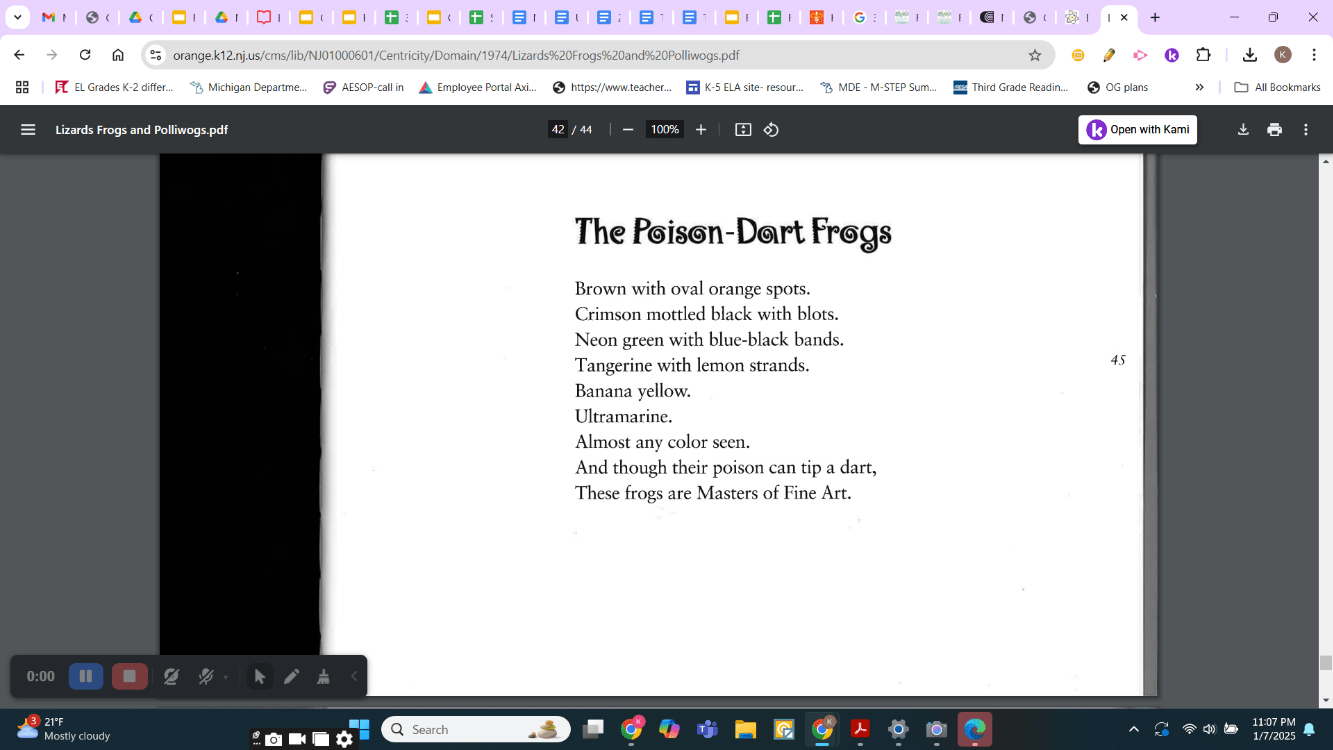This screenshot has height=750, width=1333.
Task: Select the cursor pointer tool in recorder
Action: (260, 677)
